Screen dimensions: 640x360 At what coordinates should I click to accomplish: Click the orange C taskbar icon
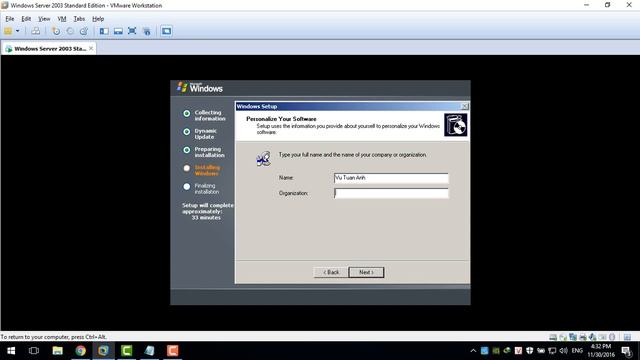tap(172, 351)
